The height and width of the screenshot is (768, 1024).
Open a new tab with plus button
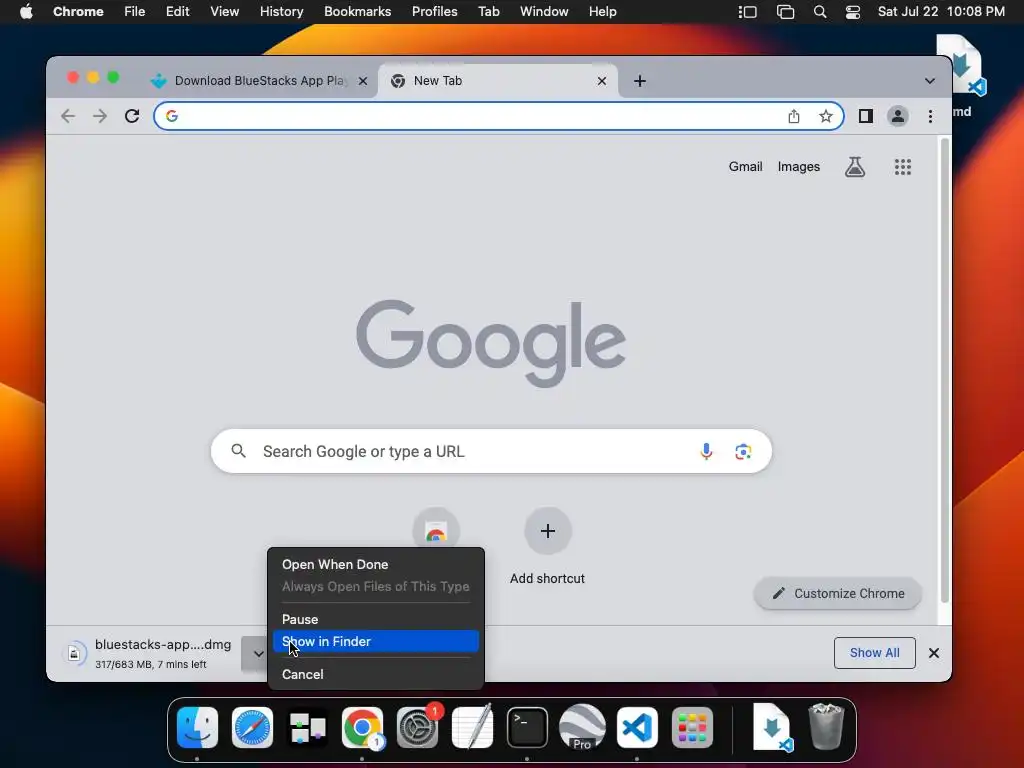(x=640, y=81)
